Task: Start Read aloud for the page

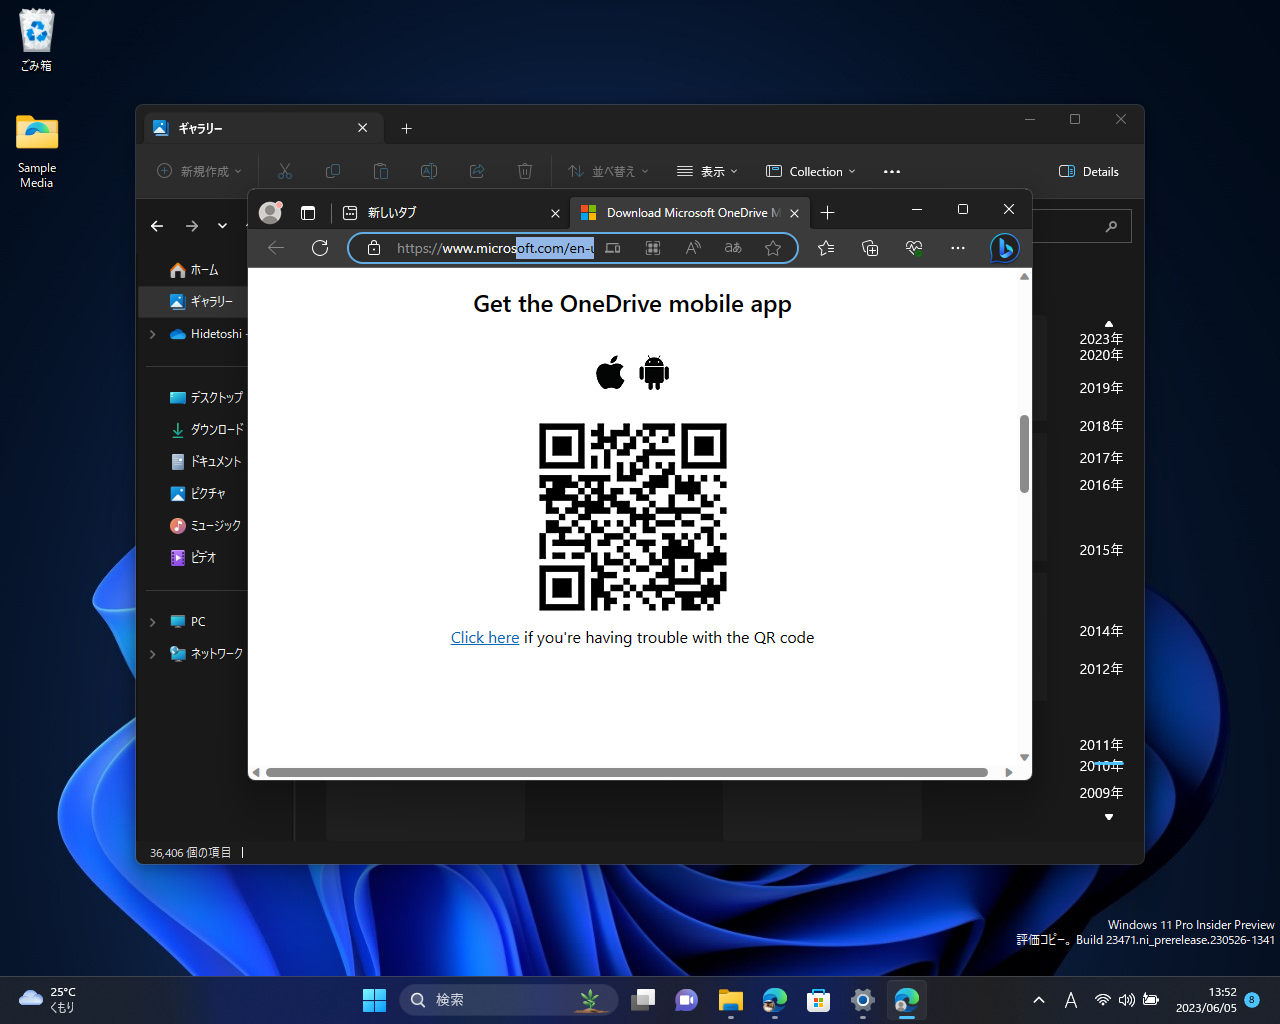Action: [x=693, y=248]
